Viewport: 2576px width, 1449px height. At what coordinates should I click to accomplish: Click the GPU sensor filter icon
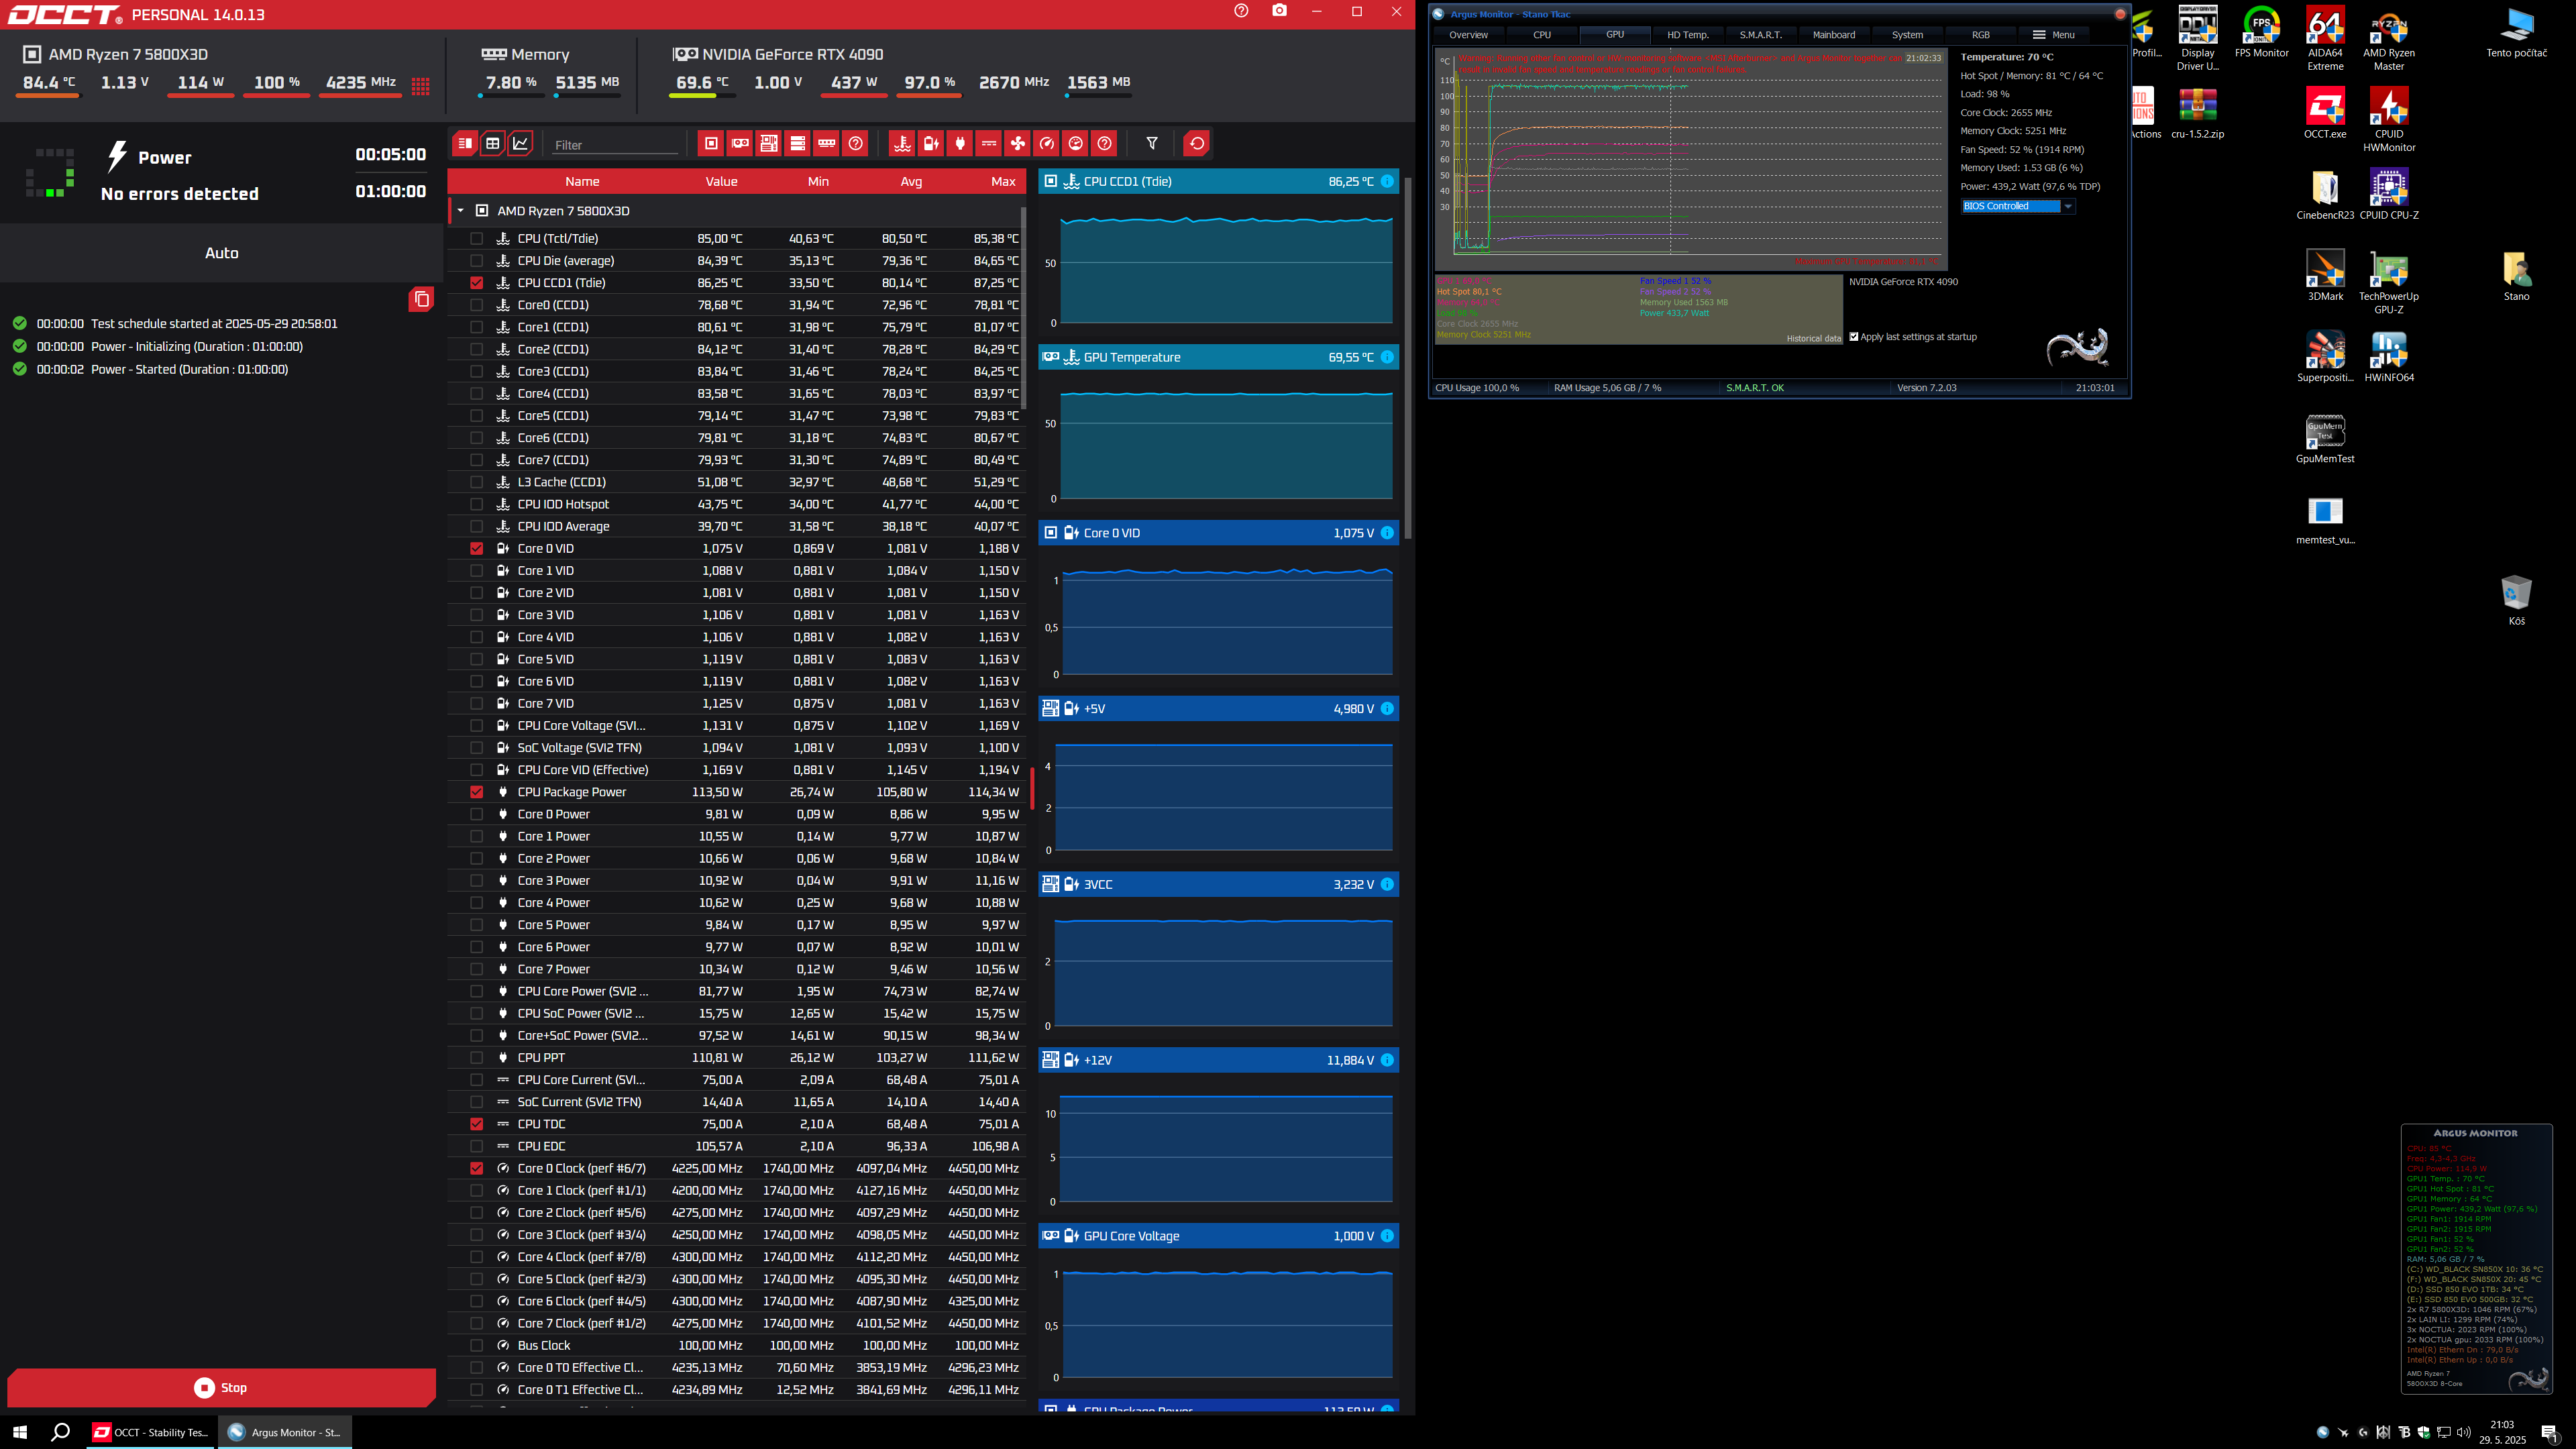point(740,144)
